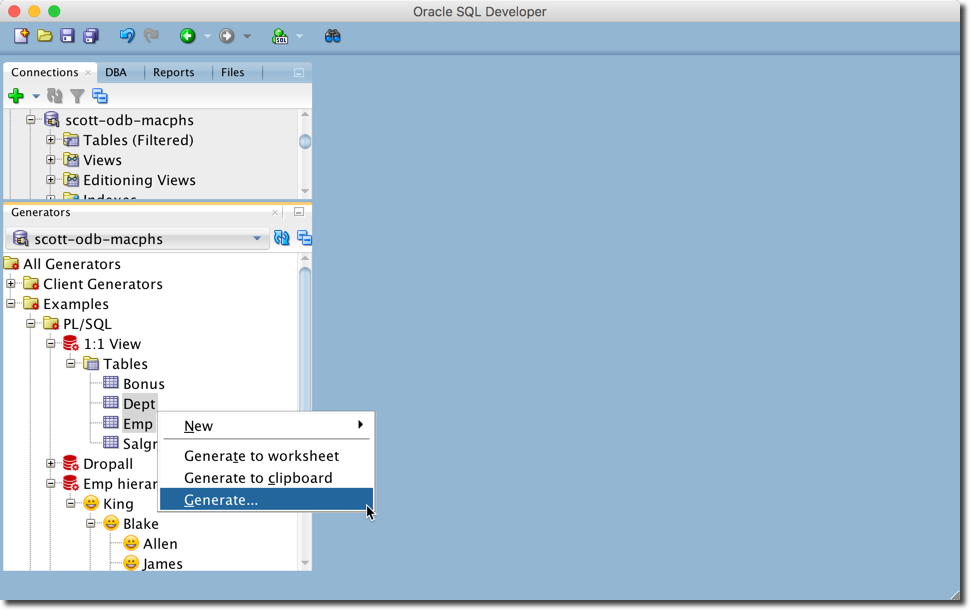
Task: Click the schema browser icon in Connections toolbar
Action: [x=100, y=96]
